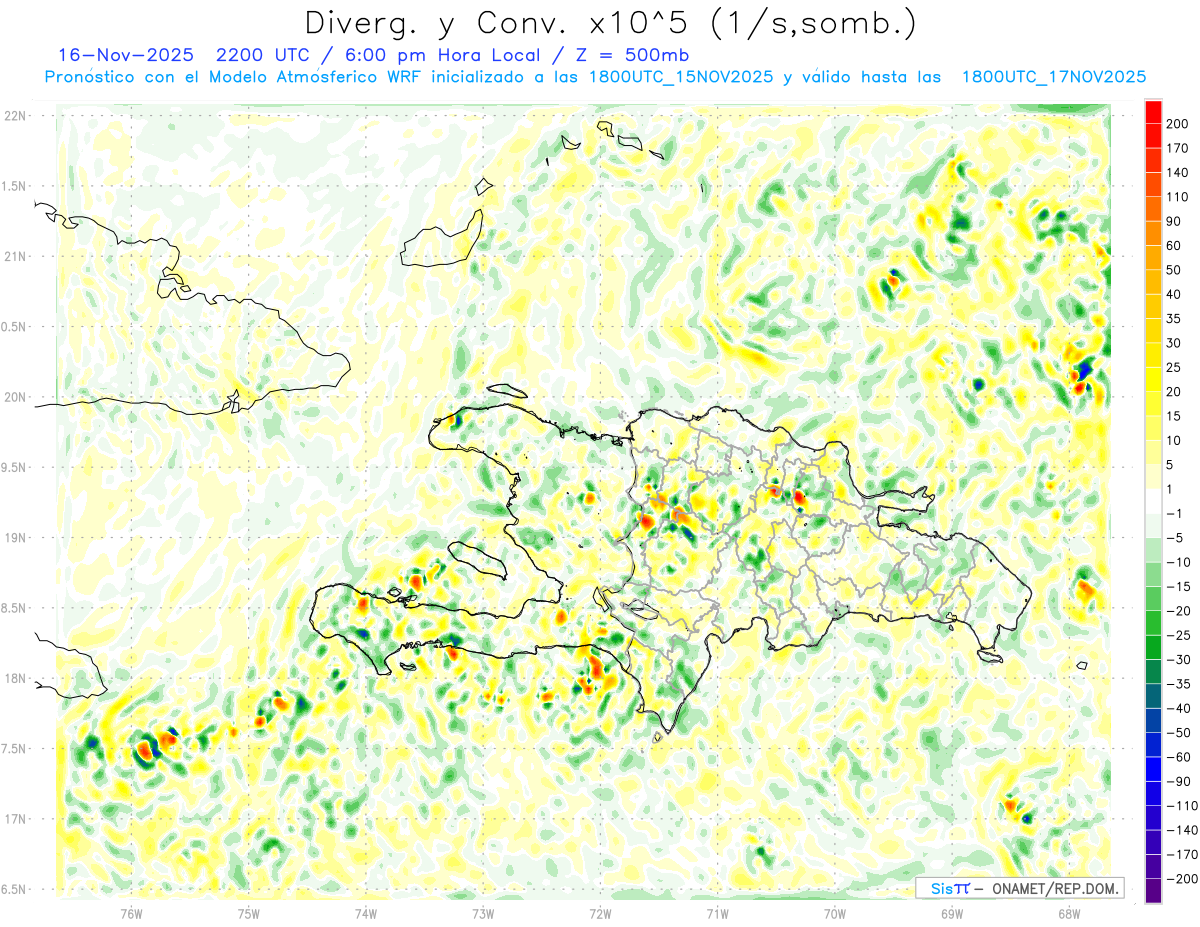This screenshot has width=1200, height=927.
Task: Click the '7.5N' latitude axis label
Action: click(x=13, y=749)
